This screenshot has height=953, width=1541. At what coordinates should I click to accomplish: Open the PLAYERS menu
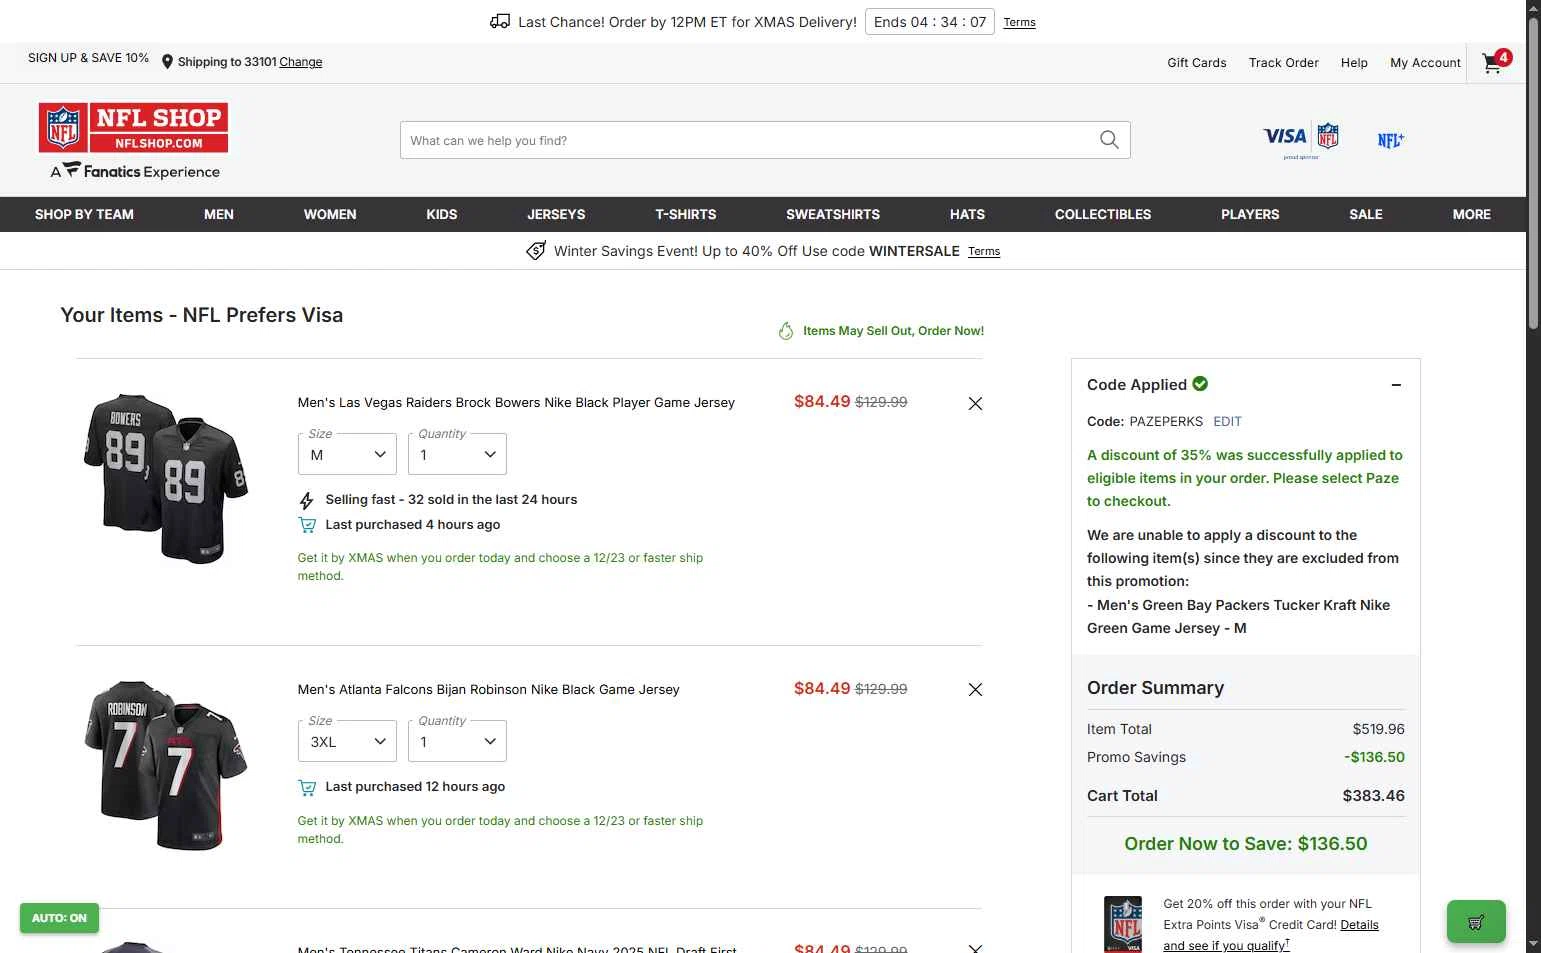tap(1250, 214)
